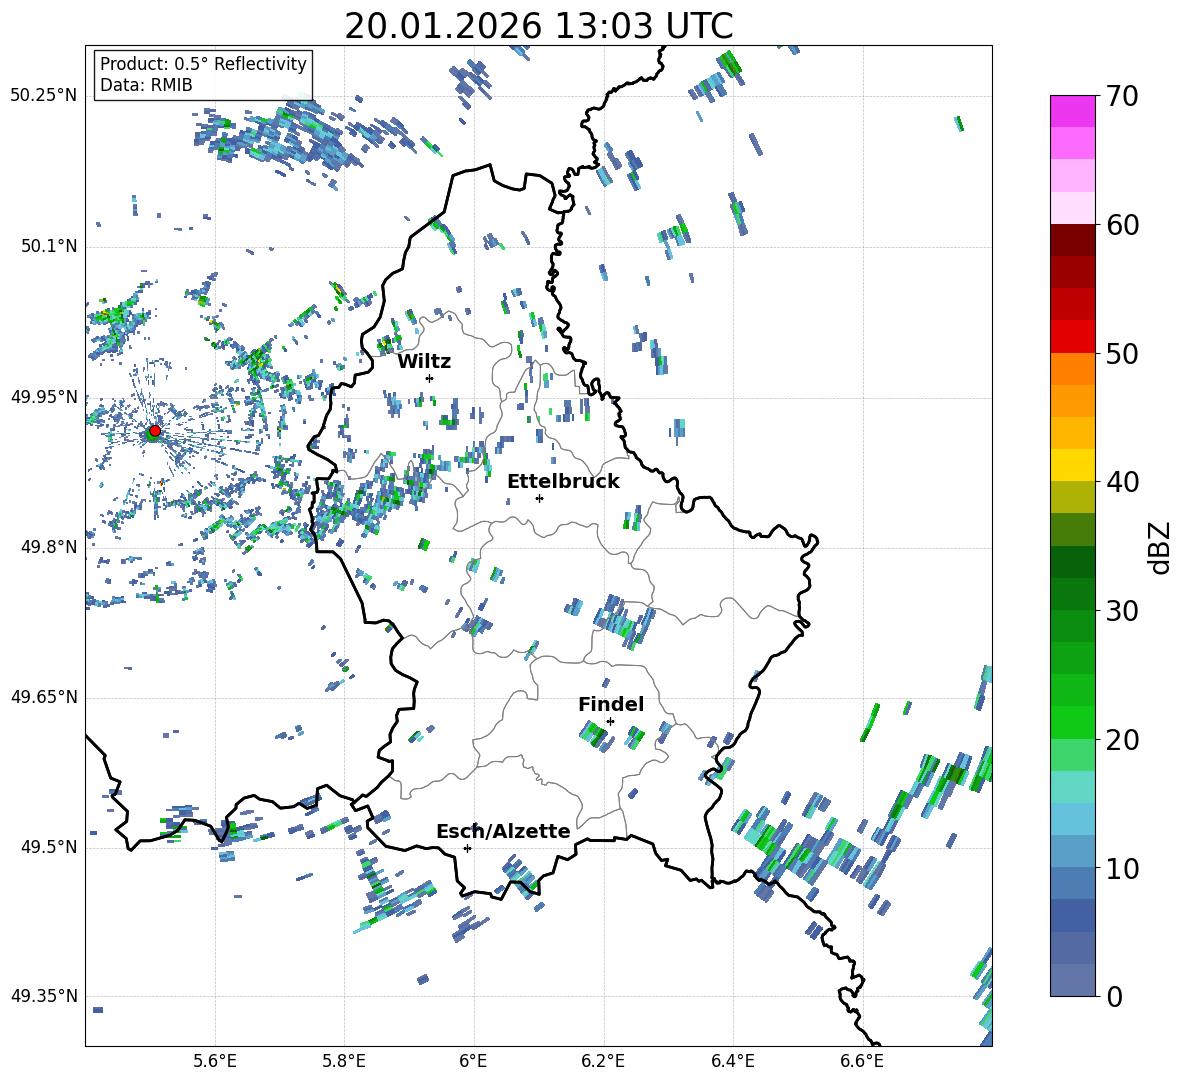Select the Wiltz city label
The height and width of the screenshot is (1081, 1184).
[x=424, y=362]
